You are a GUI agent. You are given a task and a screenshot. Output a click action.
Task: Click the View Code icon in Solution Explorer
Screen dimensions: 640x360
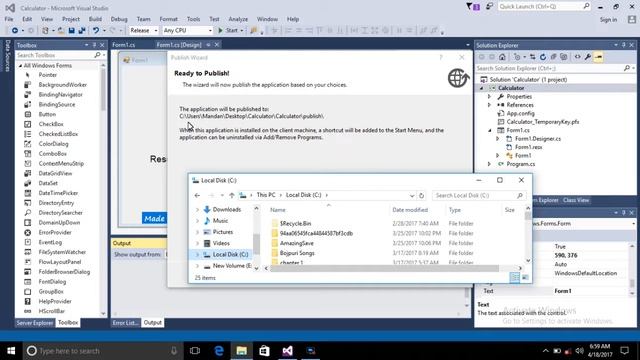[x=578, y=57]
